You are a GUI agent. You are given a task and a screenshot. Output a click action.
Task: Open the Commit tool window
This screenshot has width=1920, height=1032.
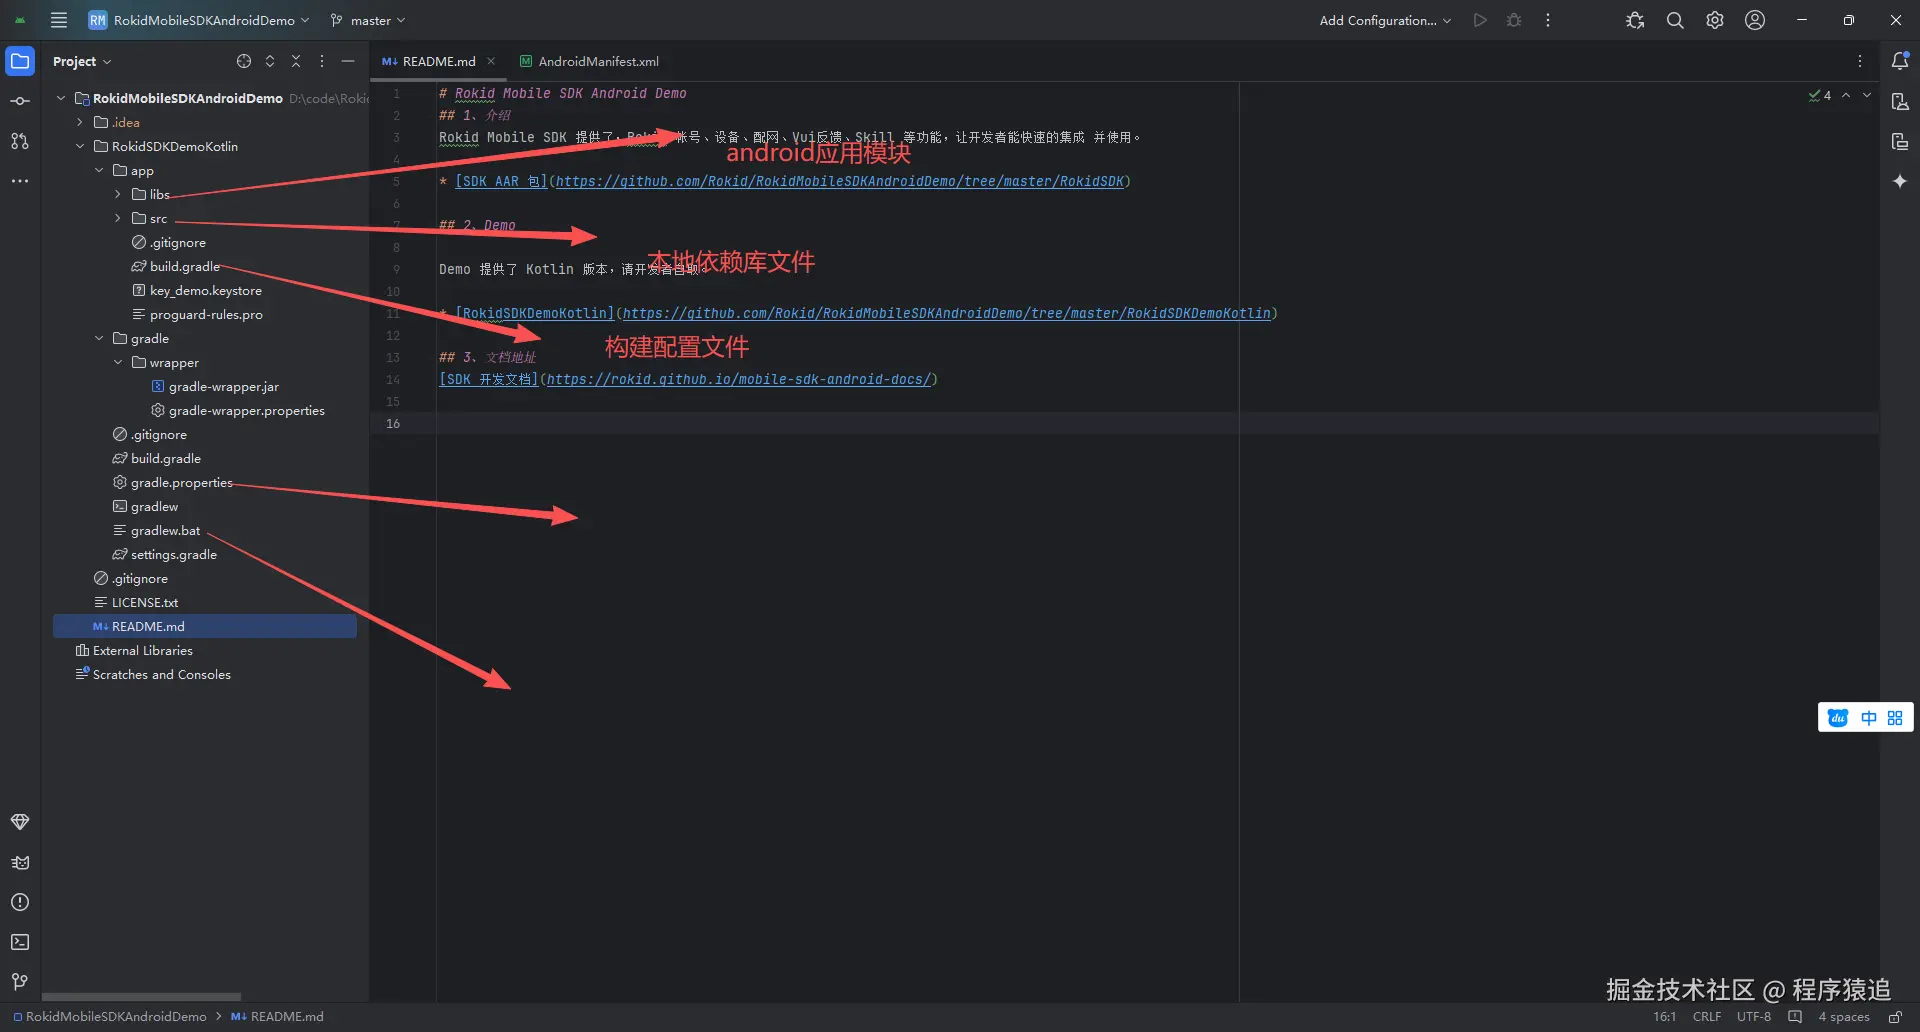(x=20, y=101)
